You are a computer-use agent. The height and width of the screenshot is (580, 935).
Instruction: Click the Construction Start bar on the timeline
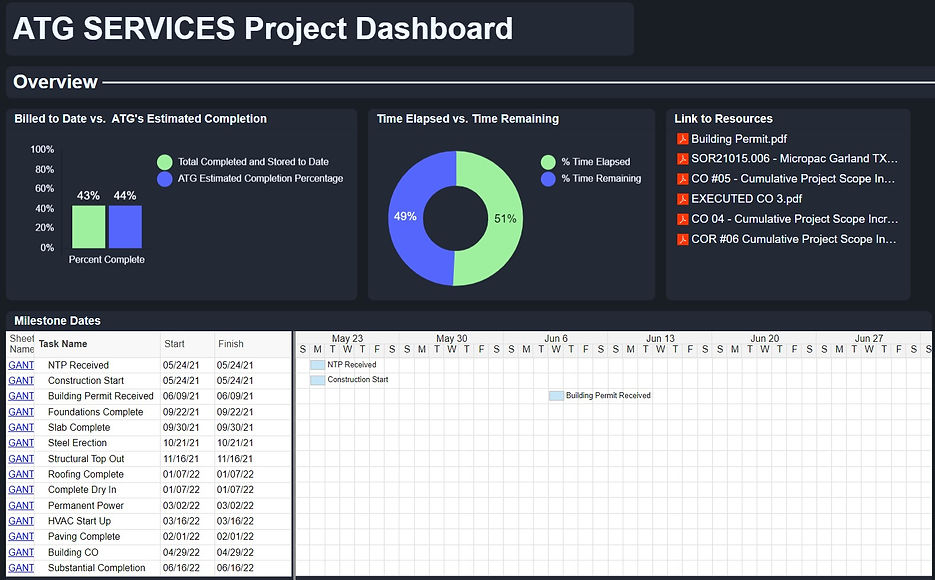pyautogui.click(x=317, y=379)
